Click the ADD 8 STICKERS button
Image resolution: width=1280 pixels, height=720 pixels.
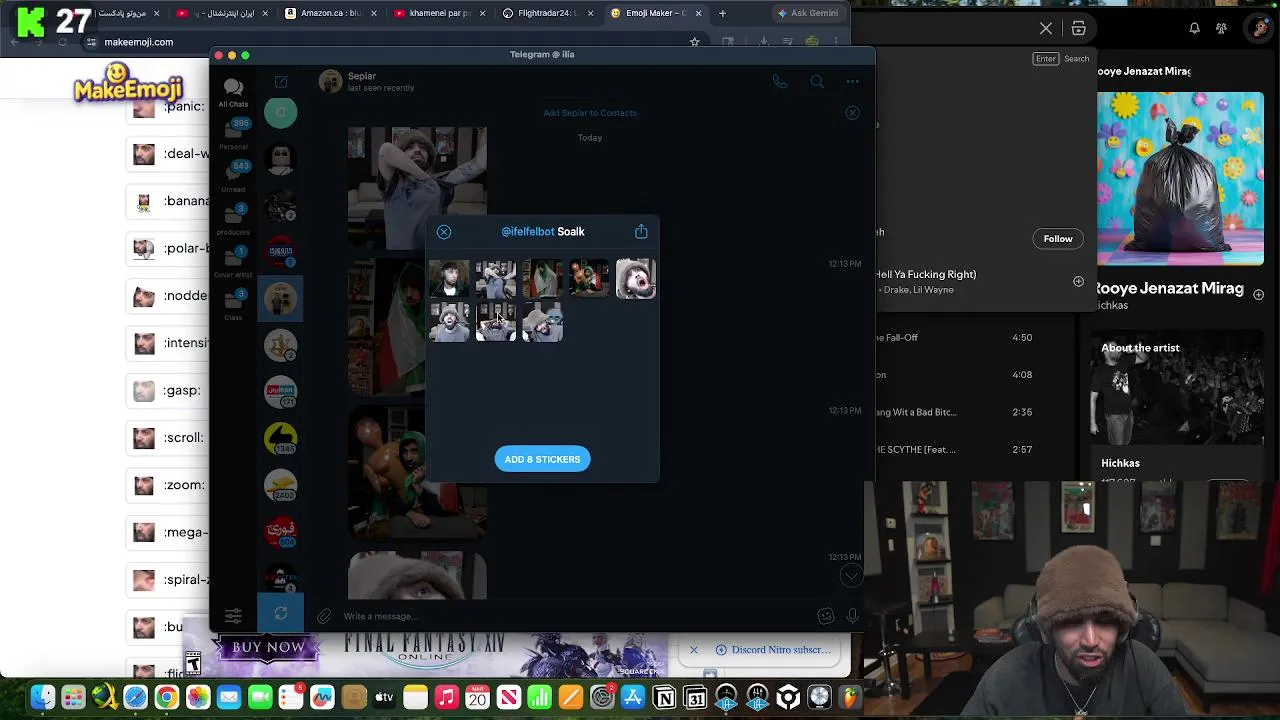[542, 459]
